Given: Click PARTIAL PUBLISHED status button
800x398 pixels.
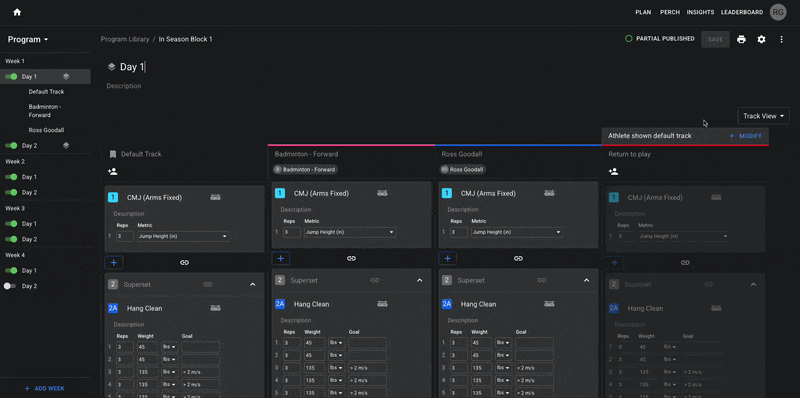Looking at the screenshot, I should pos(660,39).
